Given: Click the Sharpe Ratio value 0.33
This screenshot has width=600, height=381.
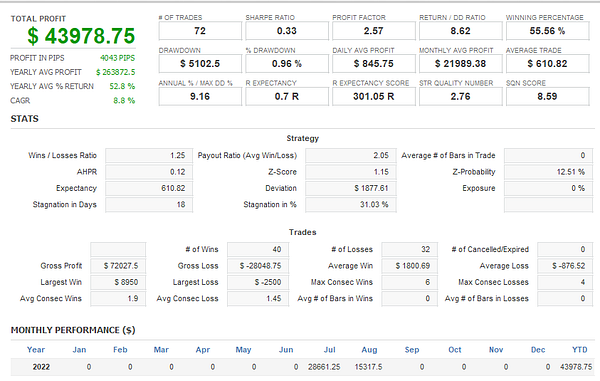Looking at the screenshot, I should tap(287, 31).
